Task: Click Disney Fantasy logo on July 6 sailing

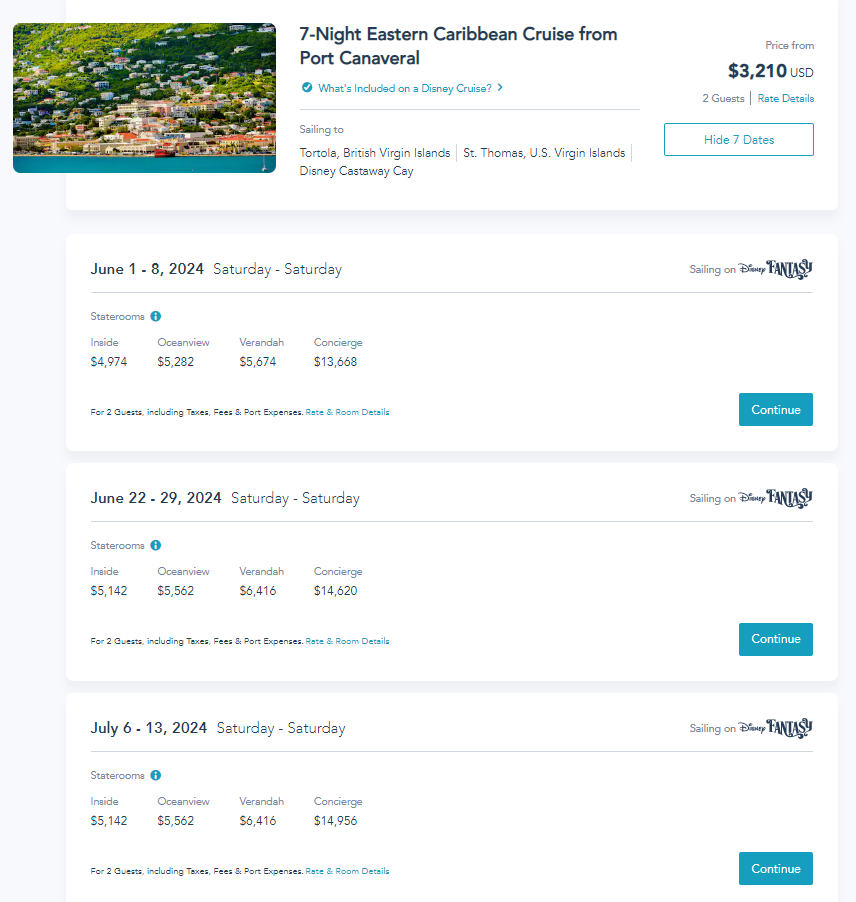Action: 776,728
